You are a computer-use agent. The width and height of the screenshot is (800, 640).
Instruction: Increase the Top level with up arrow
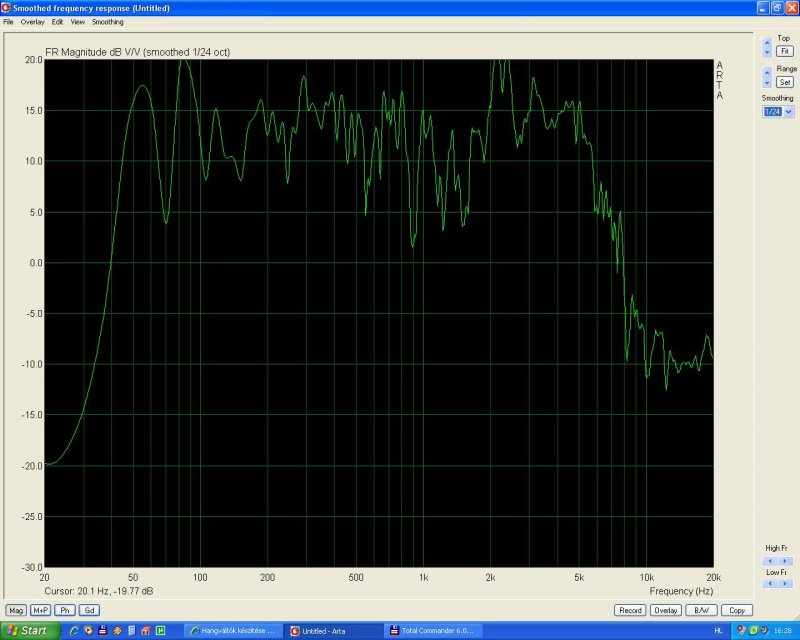[767, 42]
